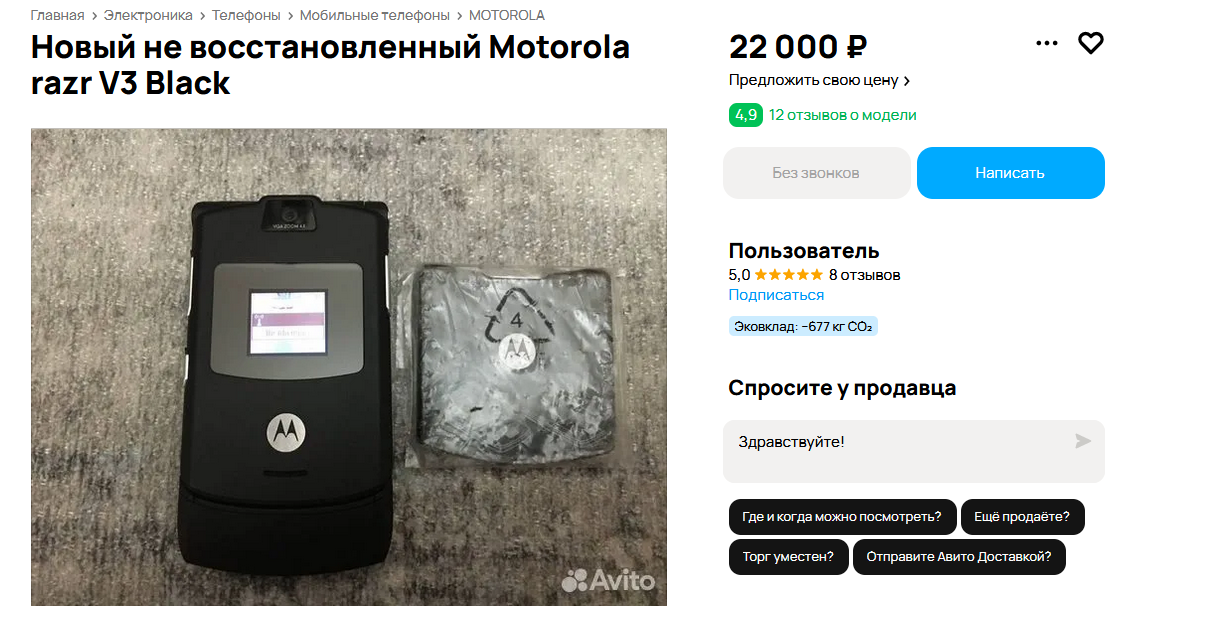Open 'Главная' breadcrumb link
This screenshot has height=618, width=1218.
(57, 15)
